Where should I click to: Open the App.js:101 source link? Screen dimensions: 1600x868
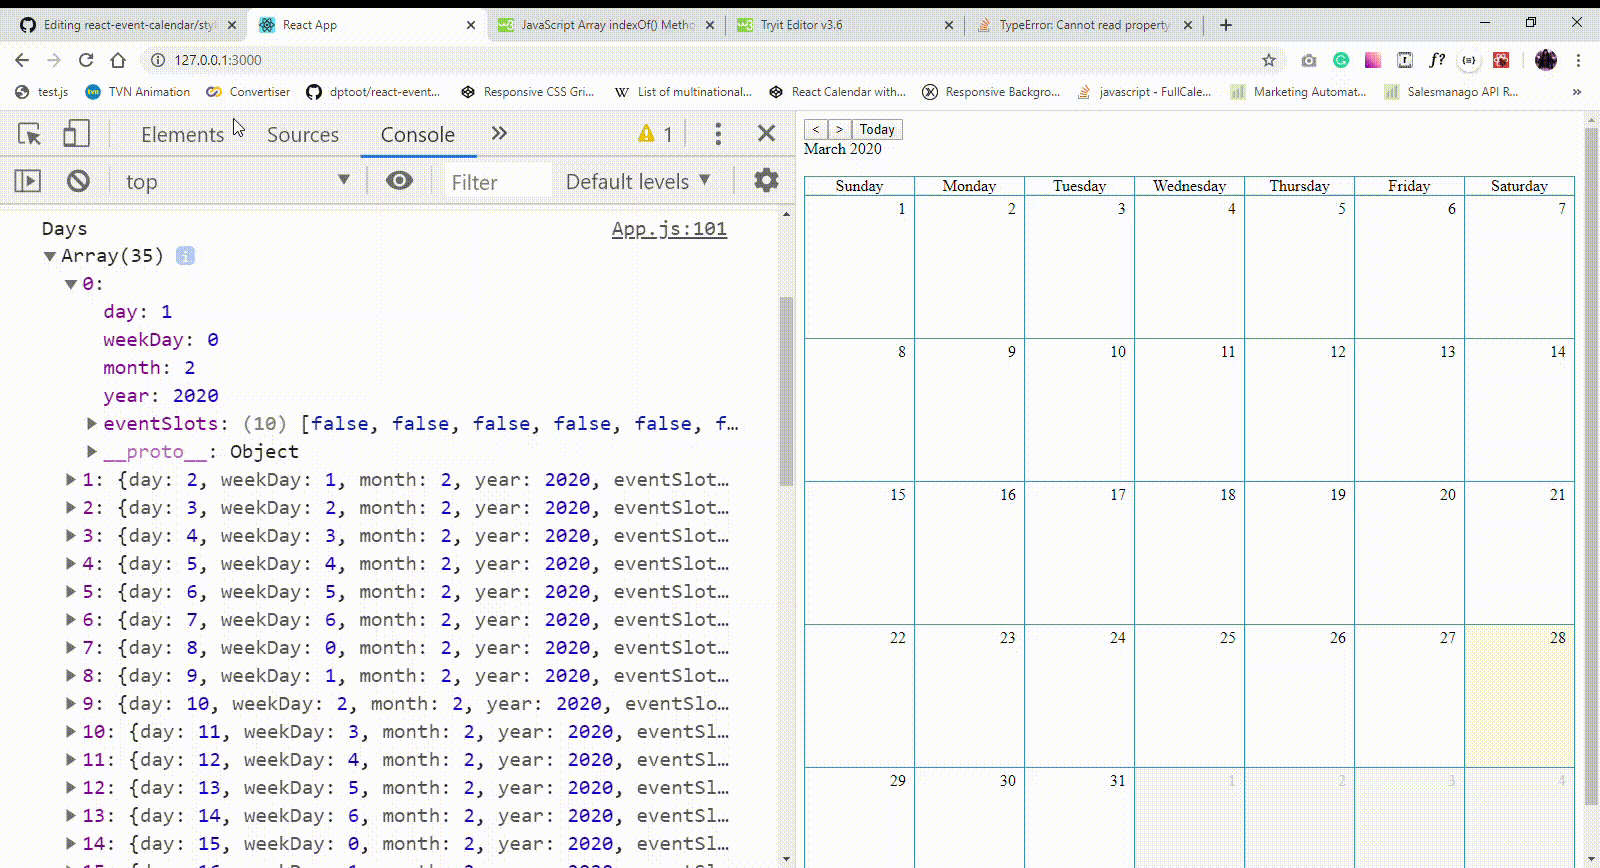click(x=669, y=229)
